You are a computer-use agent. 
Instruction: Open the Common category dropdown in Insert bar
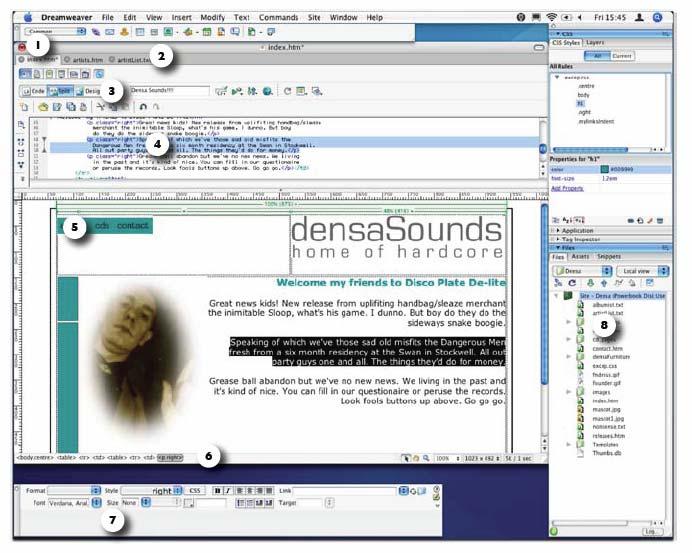click(56, 31)
